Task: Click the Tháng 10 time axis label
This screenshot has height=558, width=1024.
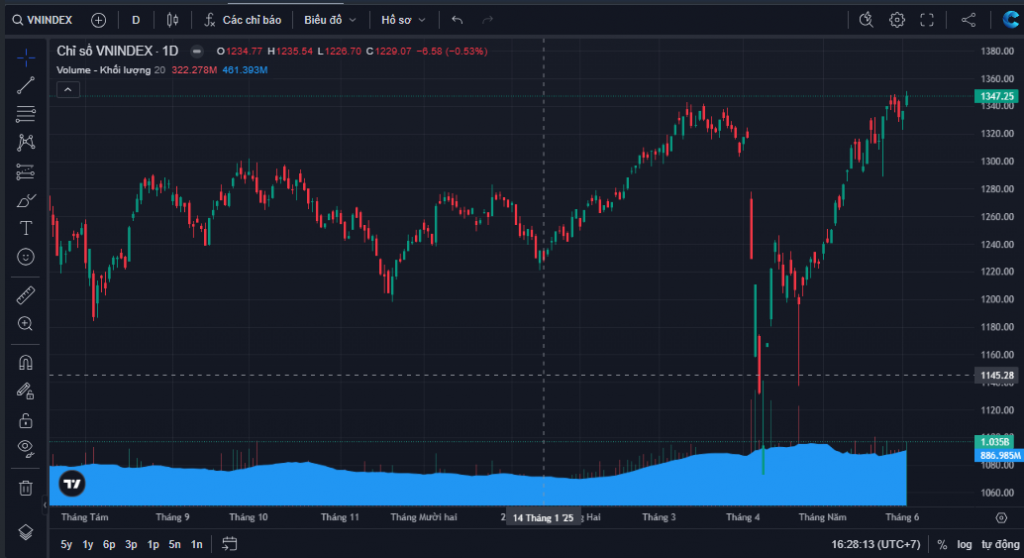Action: click(248, 517)
